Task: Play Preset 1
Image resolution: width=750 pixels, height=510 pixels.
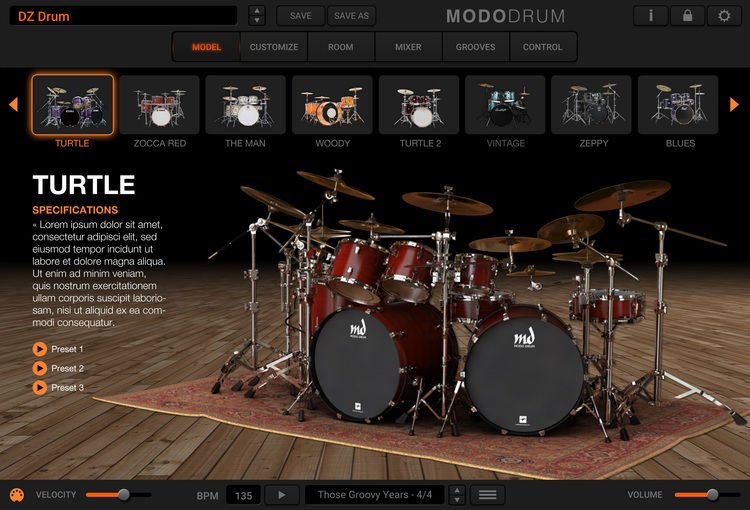Action: pyautogui.click(x=40, y=349)
